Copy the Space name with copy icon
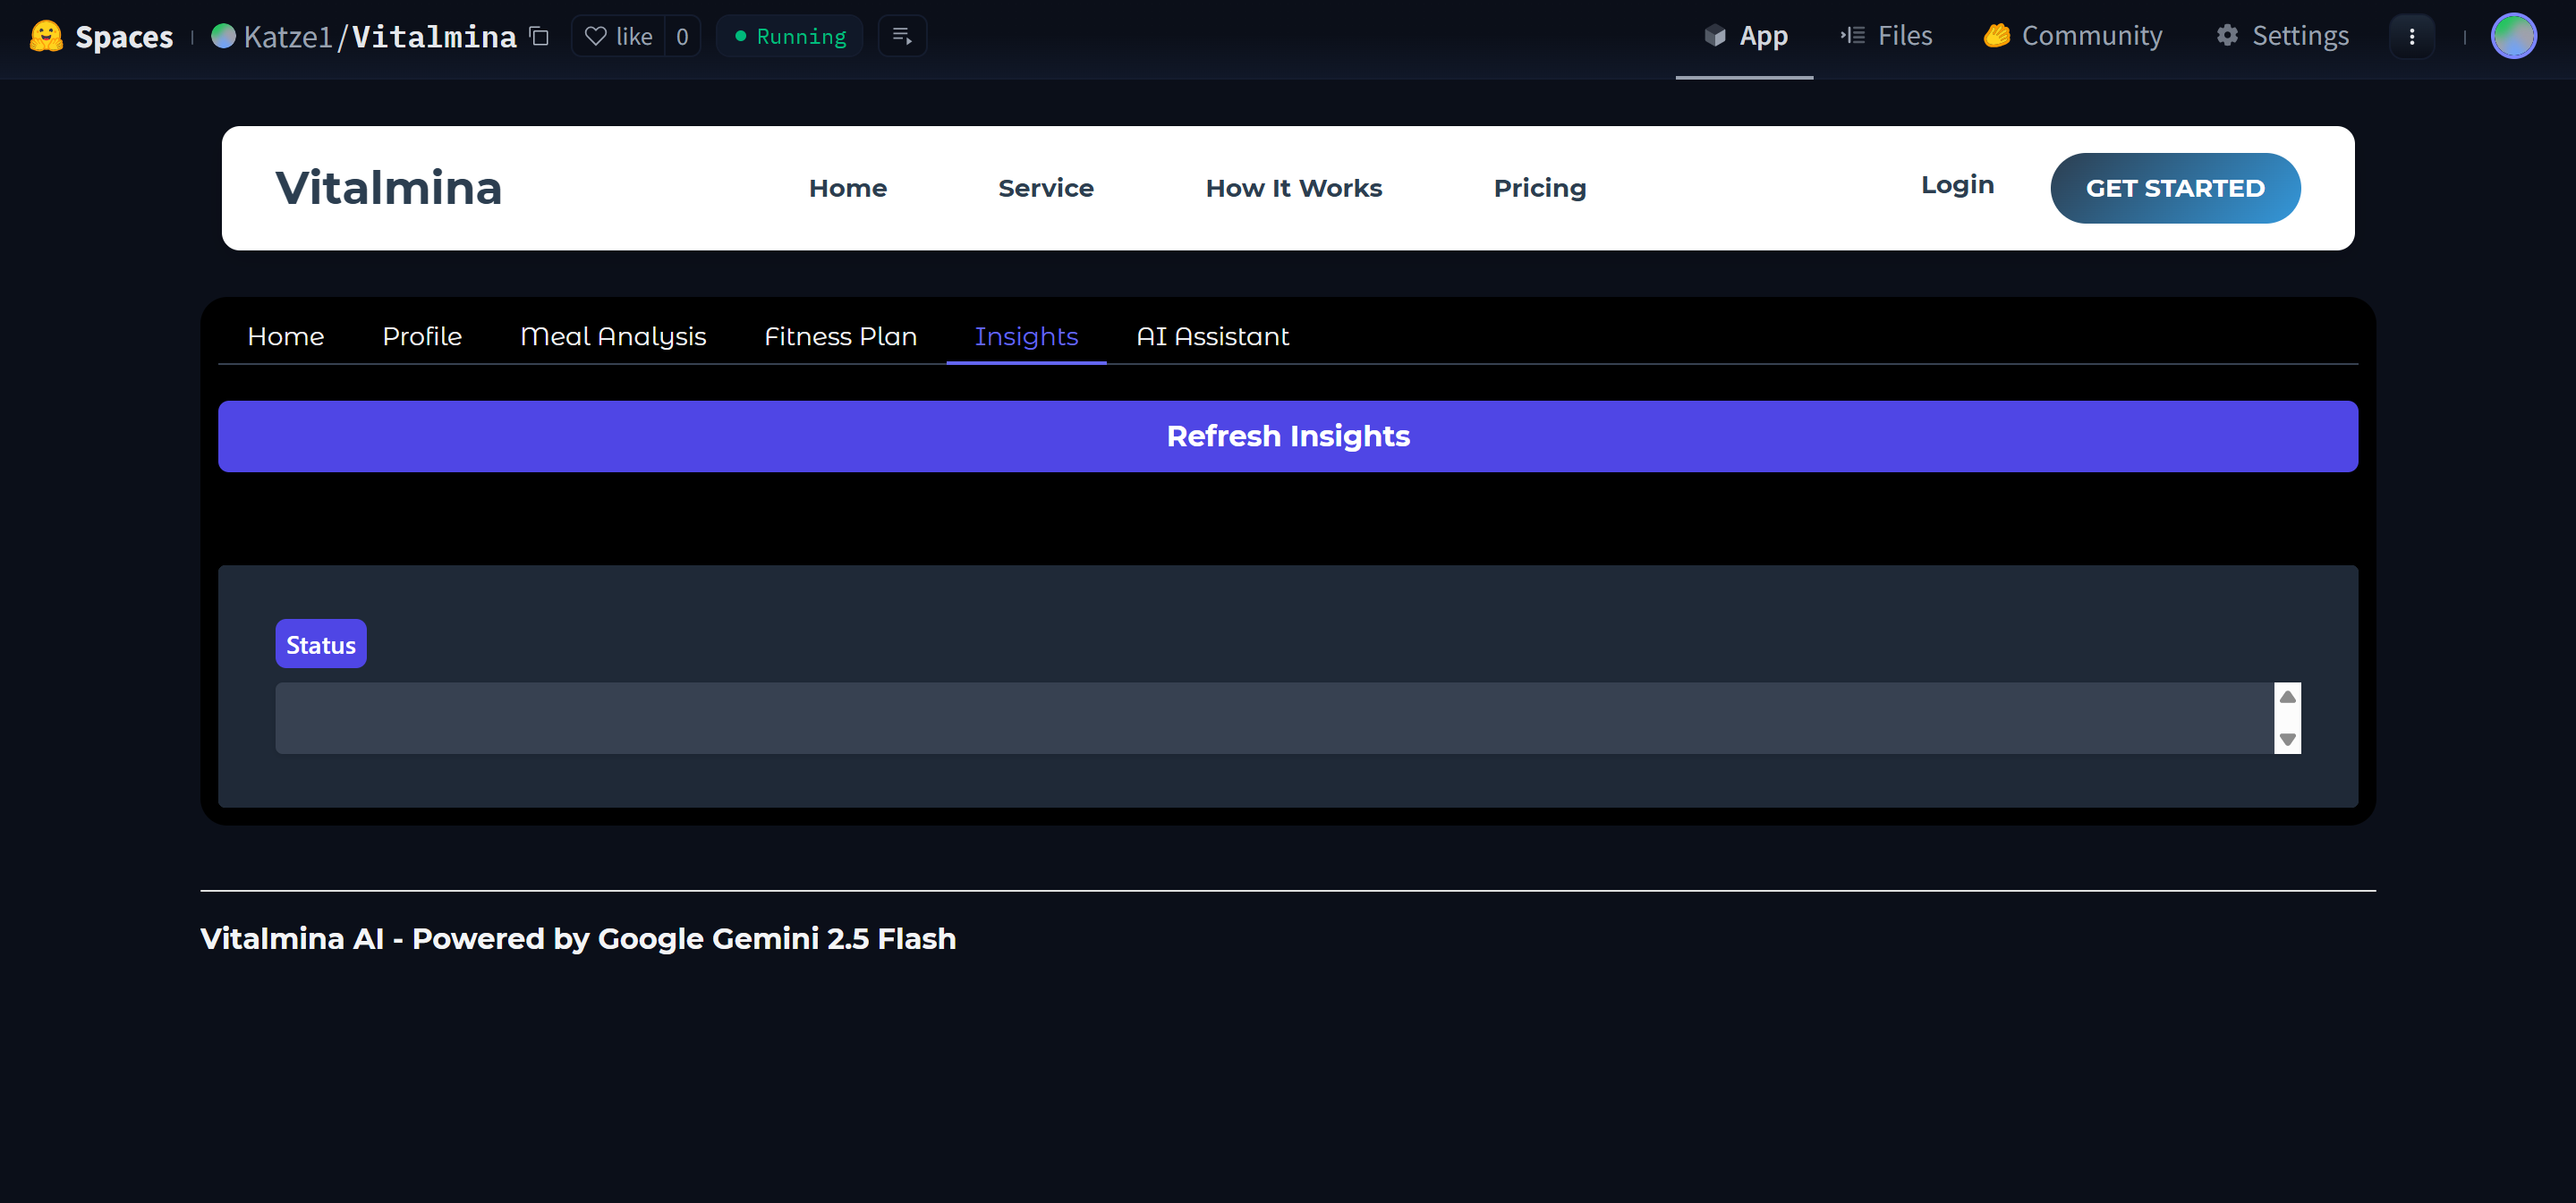 (x=539, y=36)
